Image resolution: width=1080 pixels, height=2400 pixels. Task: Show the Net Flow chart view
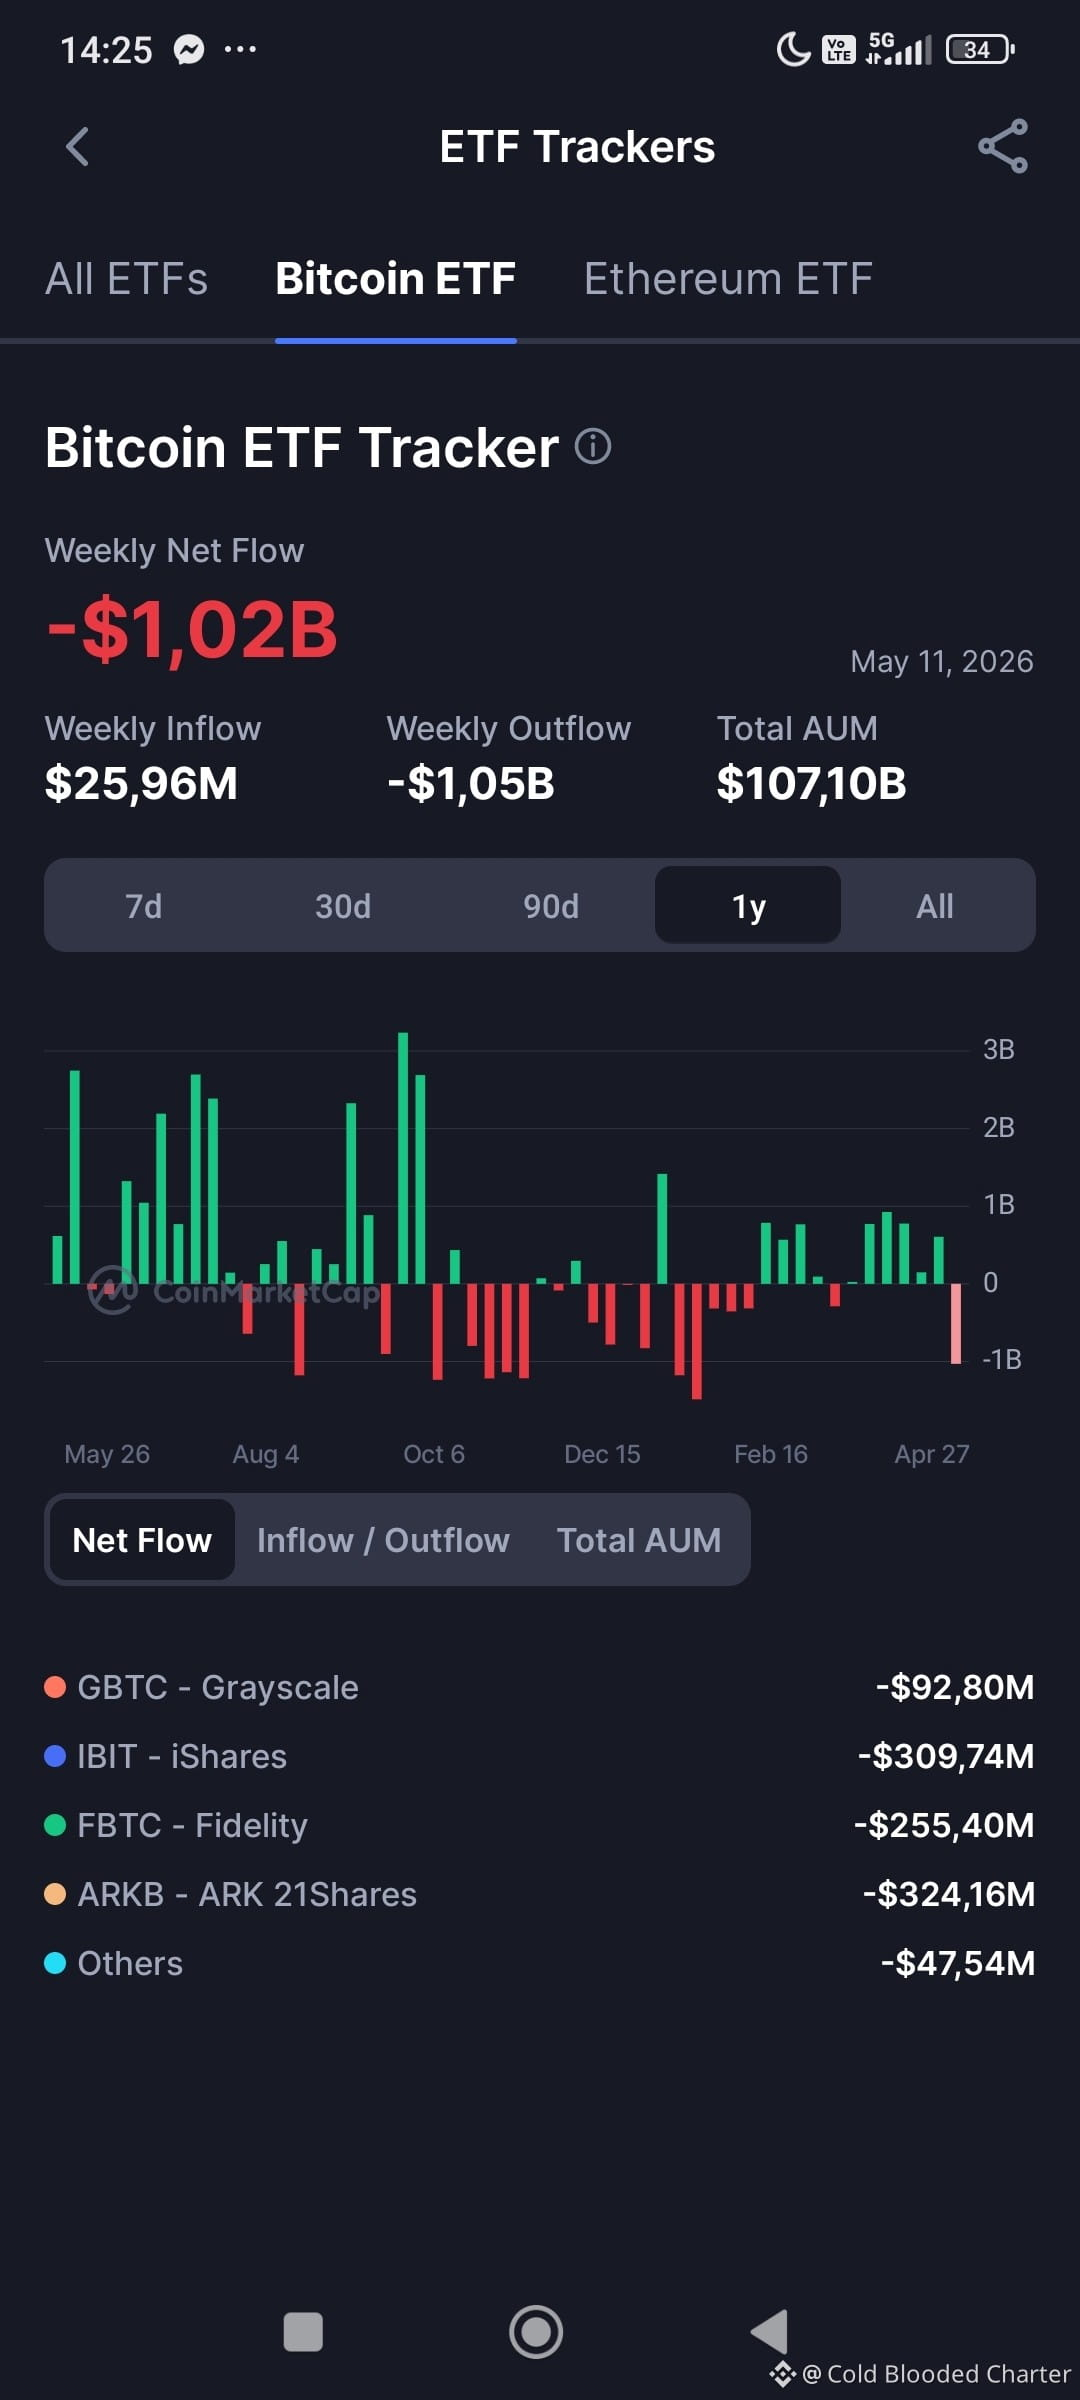click(142, 1540)
